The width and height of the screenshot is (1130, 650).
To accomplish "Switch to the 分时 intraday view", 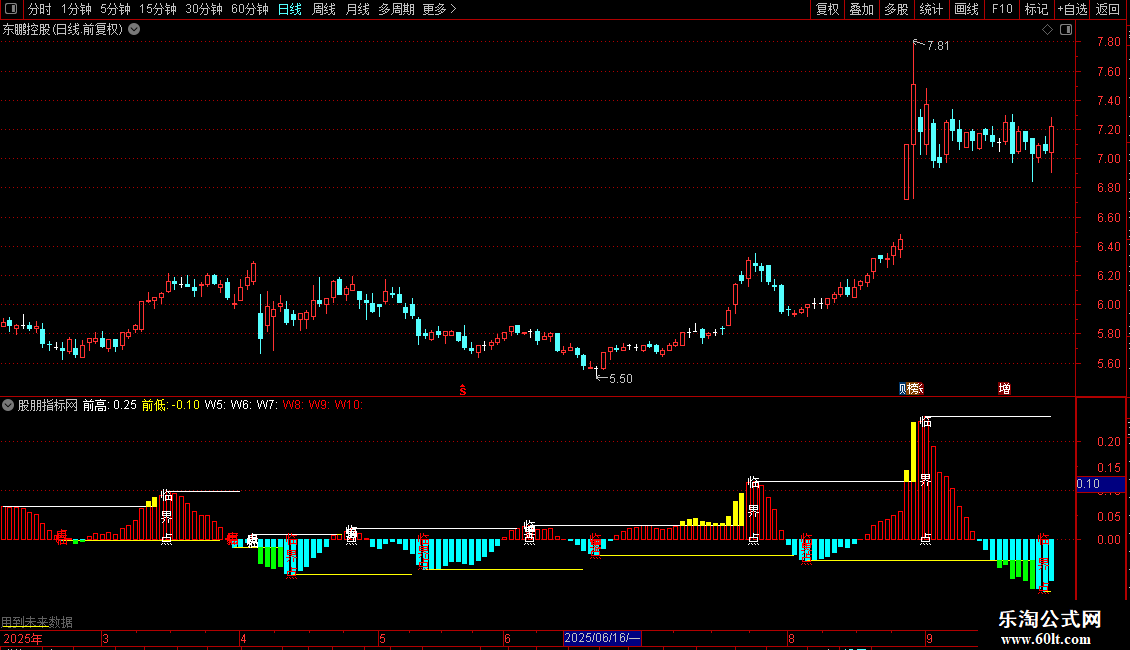I will pos(40,9).
